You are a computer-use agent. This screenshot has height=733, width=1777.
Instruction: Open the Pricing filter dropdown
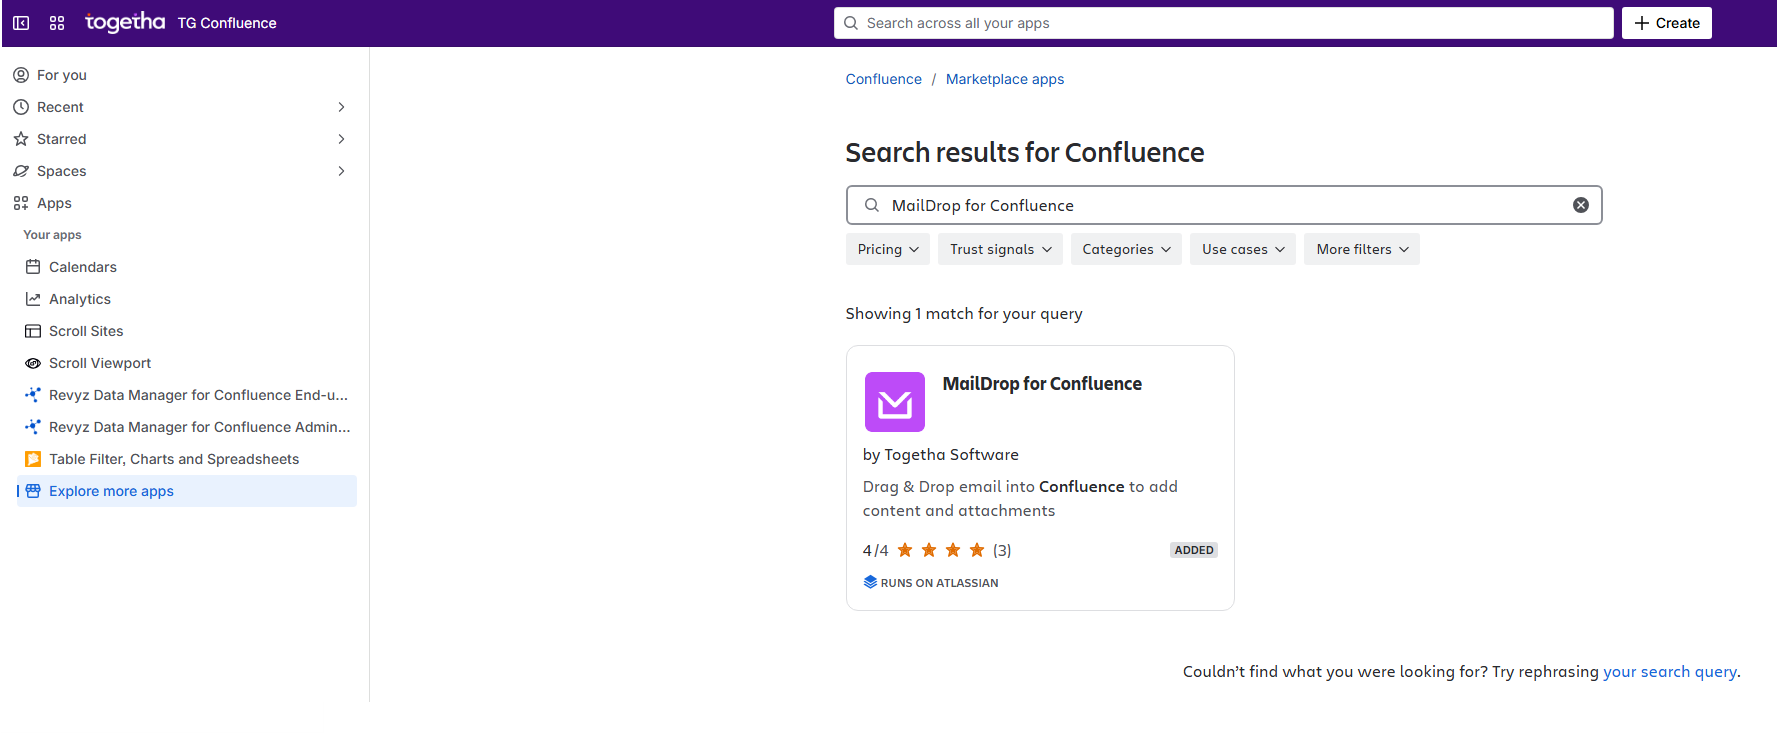(x=887, y=249)
